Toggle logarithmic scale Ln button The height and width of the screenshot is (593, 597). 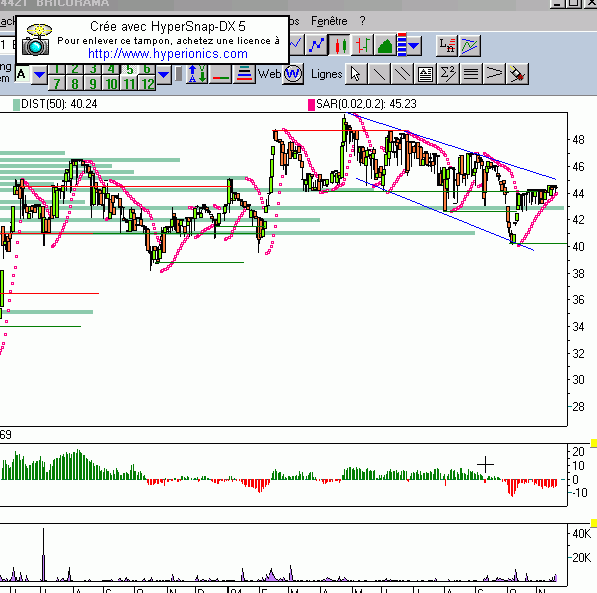(447, 46)
